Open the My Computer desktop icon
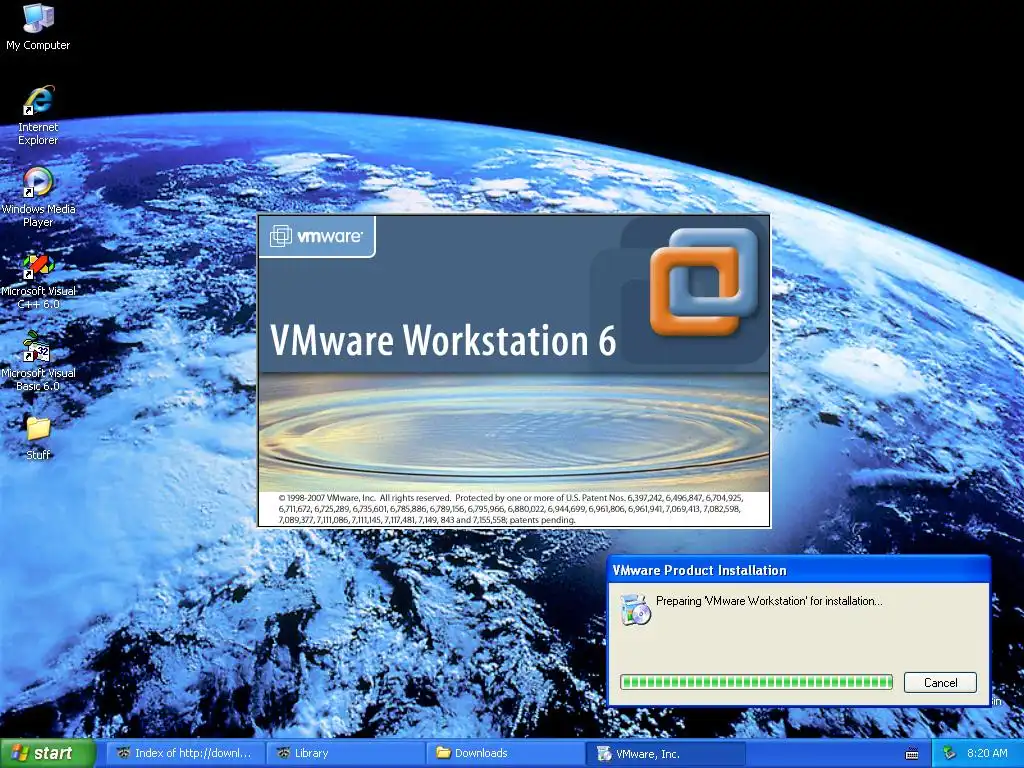 point(38,26)
